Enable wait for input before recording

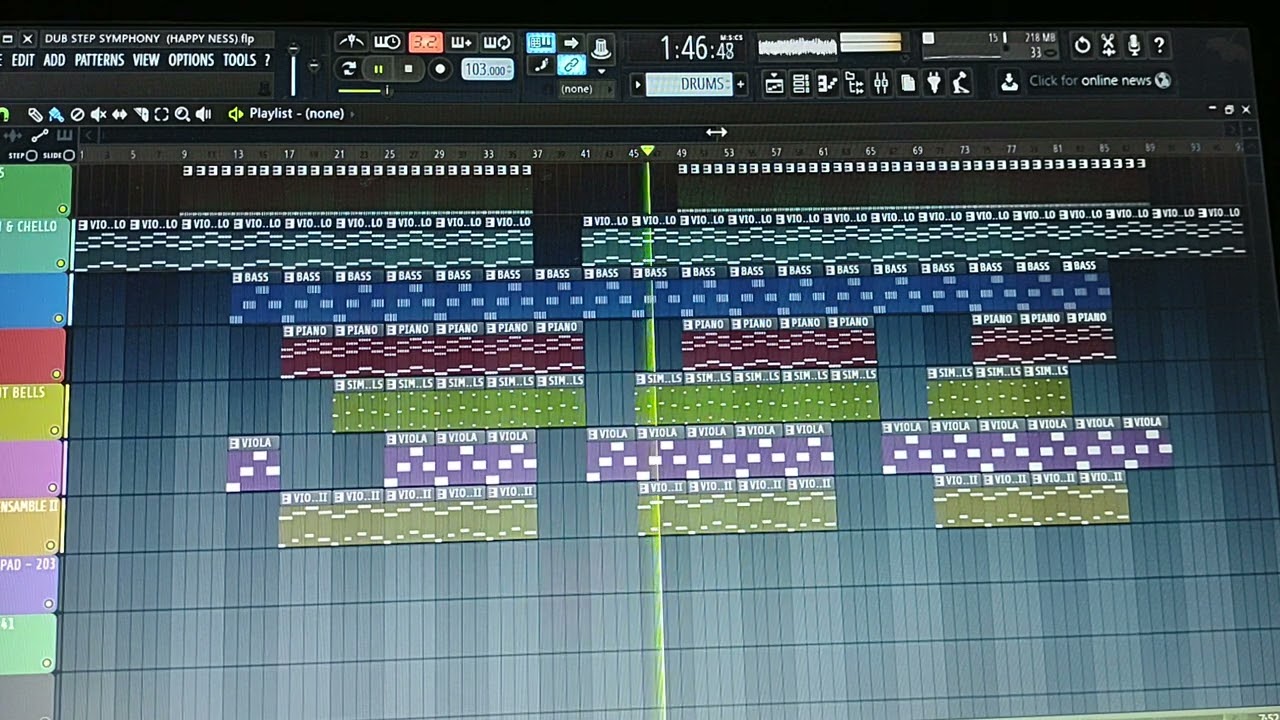coord(387,42)
